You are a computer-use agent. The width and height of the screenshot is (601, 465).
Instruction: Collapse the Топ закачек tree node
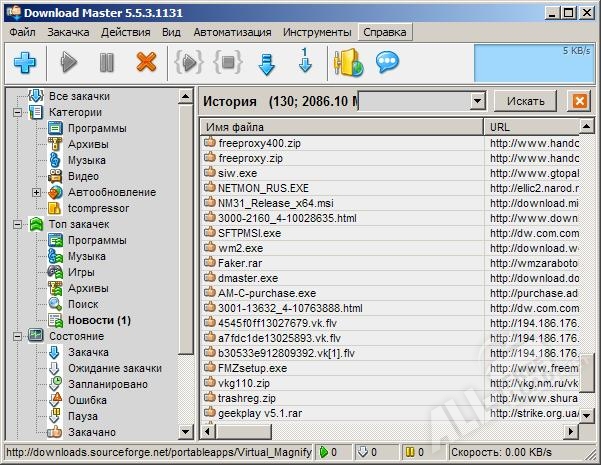click(x=18, y=224)
